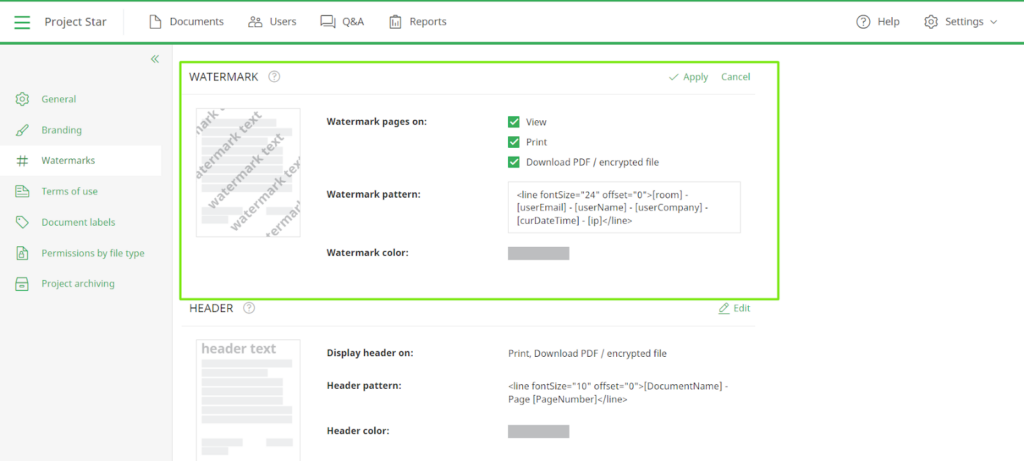Expand the Settings dropdown menu
Viewport: 1024px width, 461px height.
960,22
